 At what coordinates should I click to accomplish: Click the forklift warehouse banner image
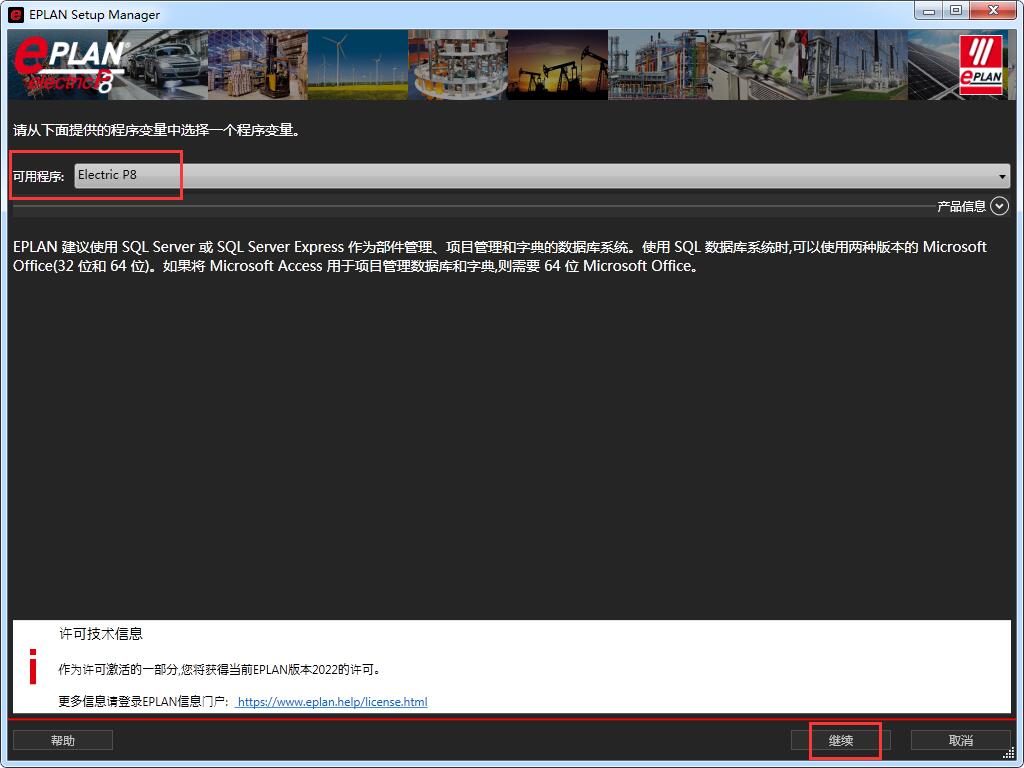[x=258, y=65]
